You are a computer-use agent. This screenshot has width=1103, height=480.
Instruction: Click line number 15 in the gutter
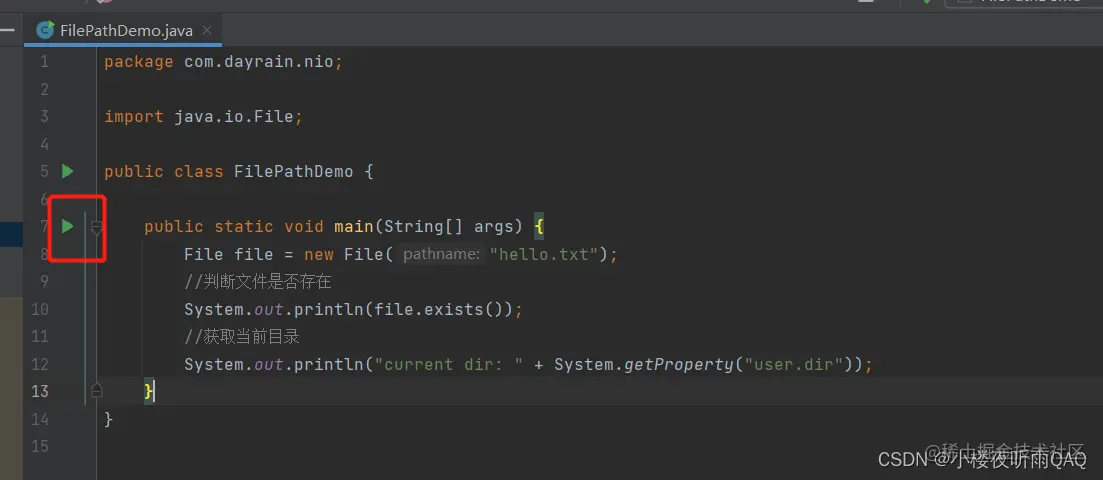tap(39, 446)
